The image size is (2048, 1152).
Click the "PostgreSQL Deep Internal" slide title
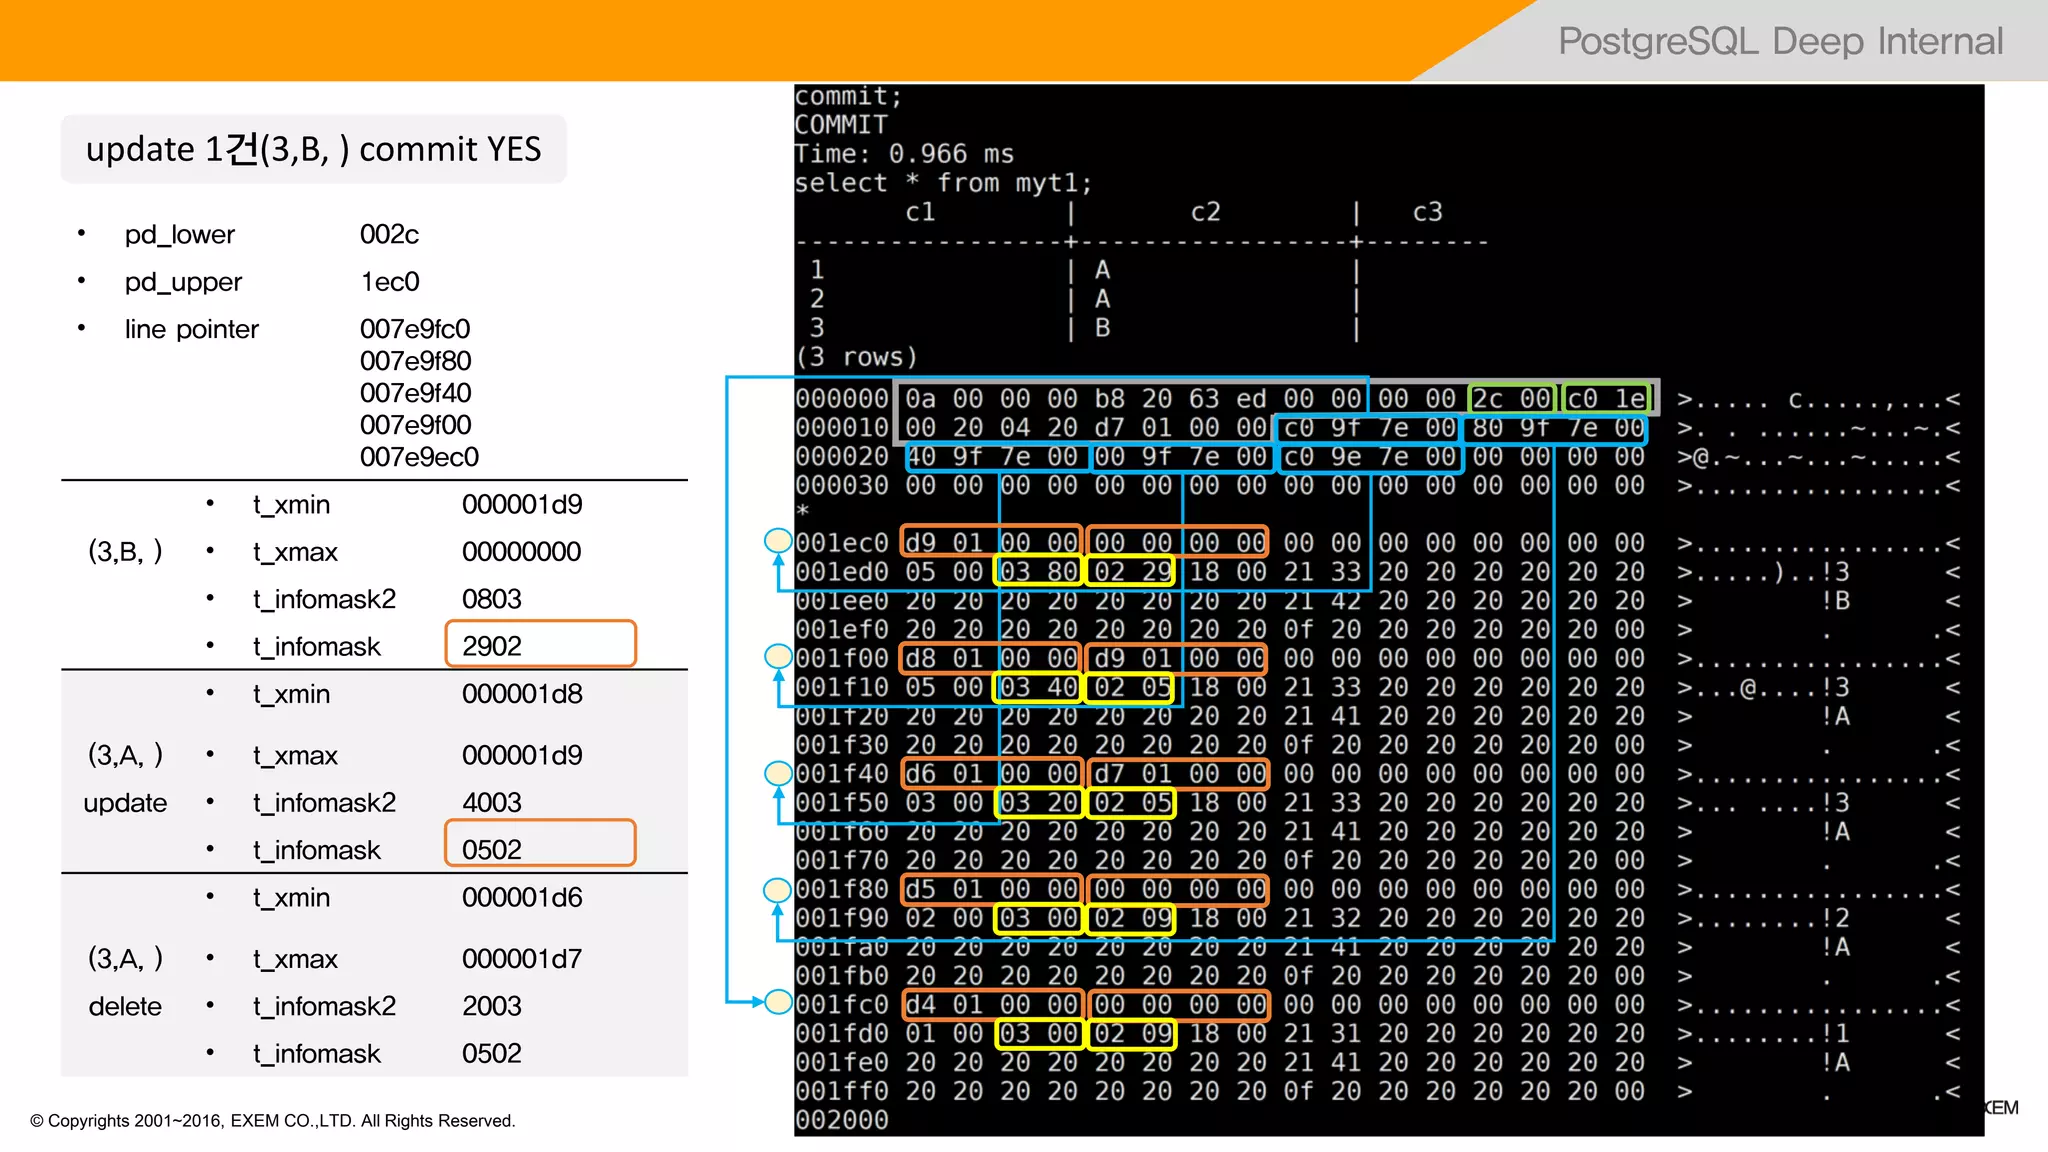[1780, 41]
